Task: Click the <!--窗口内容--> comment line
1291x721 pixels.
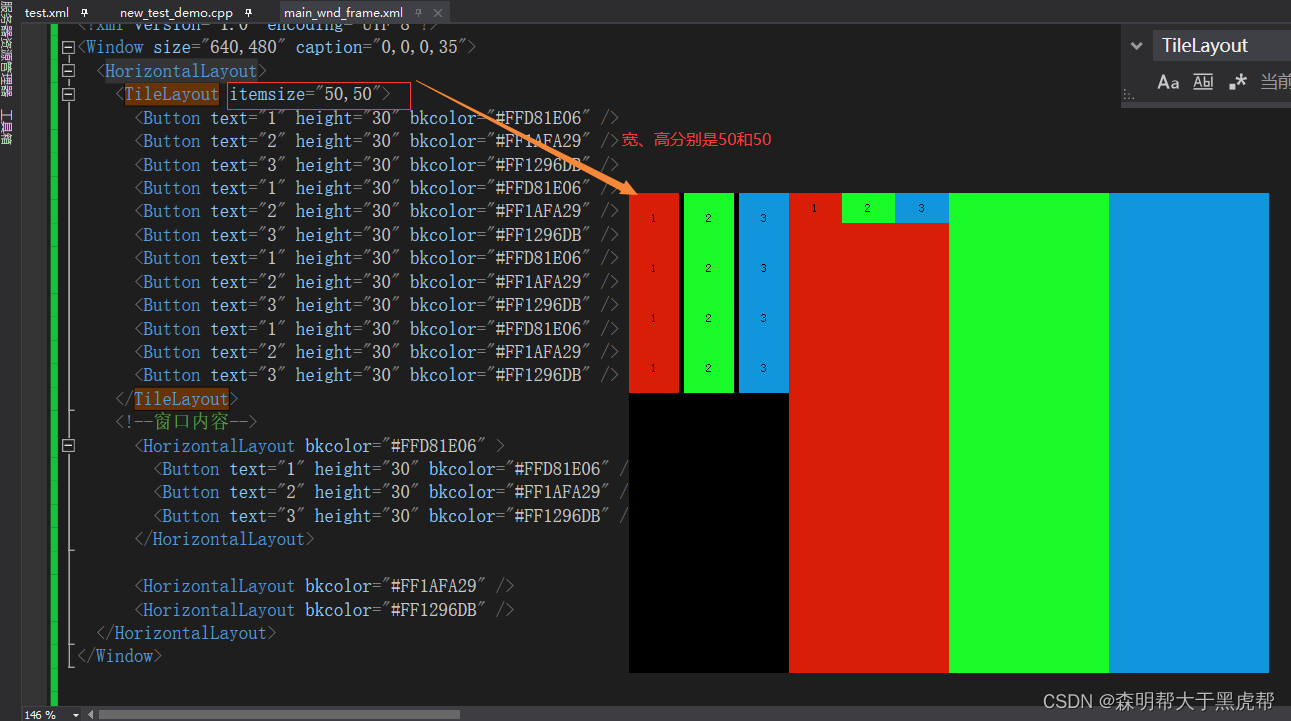Action: point(186,422)
